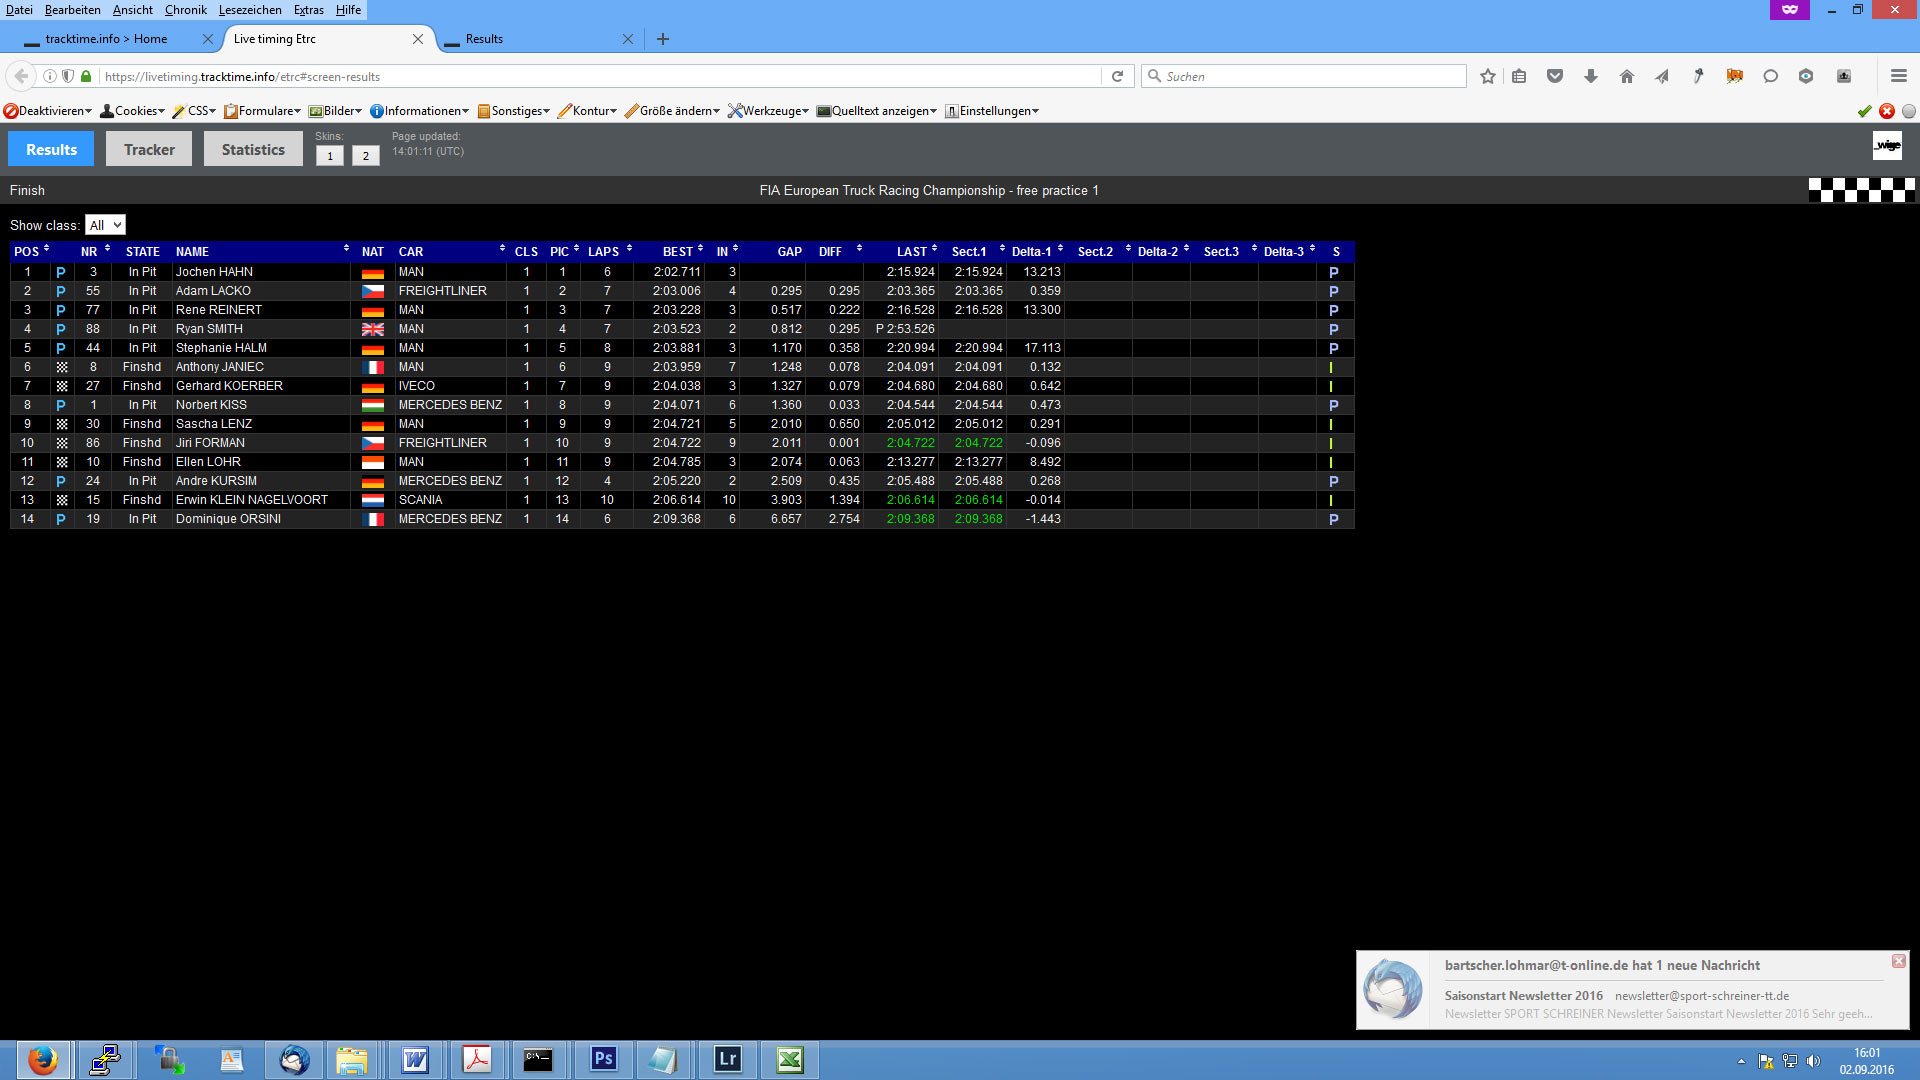Open the Chronik menu
The width and height of the screenshot is (1920, 1080).
point(185,10)
